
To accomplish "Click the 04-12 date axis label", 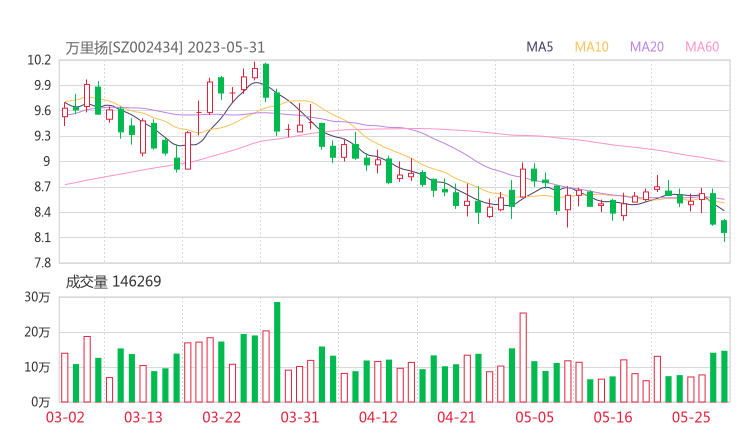I will click(378, 417).
